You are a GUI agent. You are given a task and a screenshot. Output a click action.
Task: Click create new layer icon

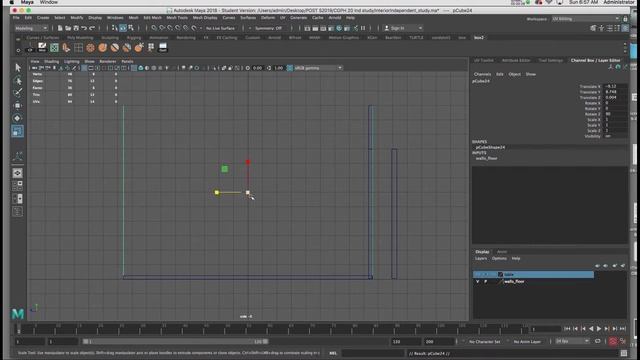[615, 266]
